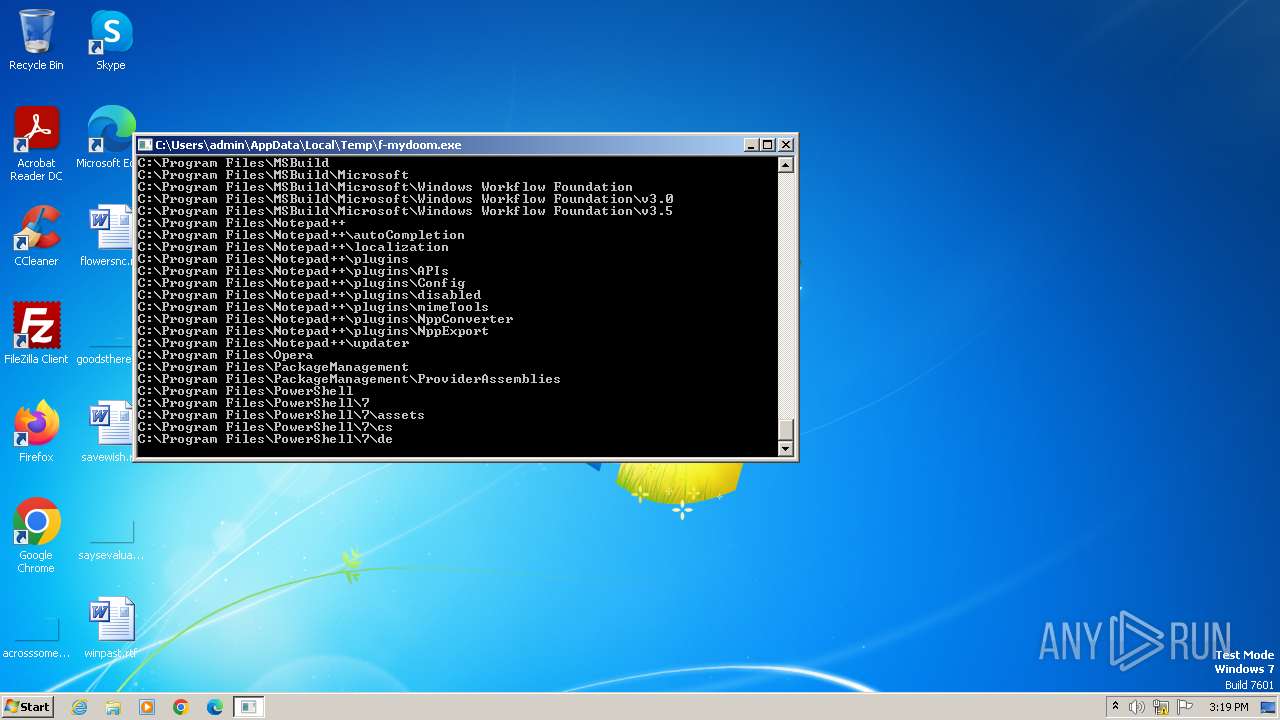Click the line ending 'plugins\Config'
This screenshot has height=720, width=1280.
click(301, 283)
